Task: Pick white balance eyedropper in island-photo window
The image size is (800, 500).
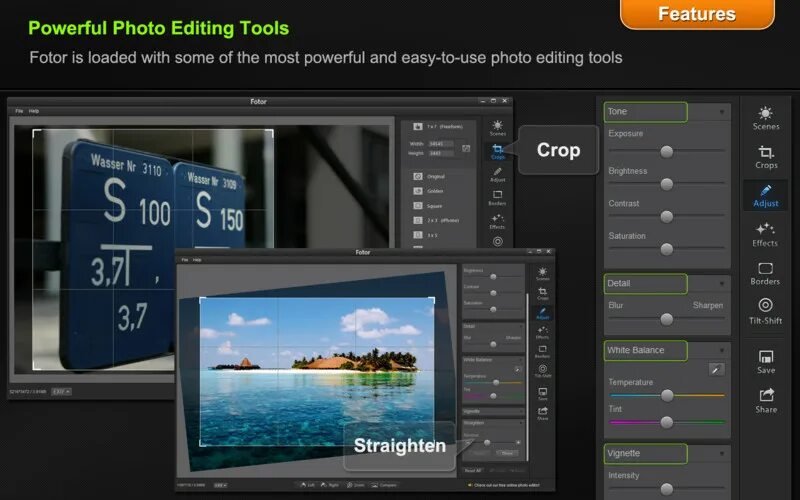Action: pos(517,368)
